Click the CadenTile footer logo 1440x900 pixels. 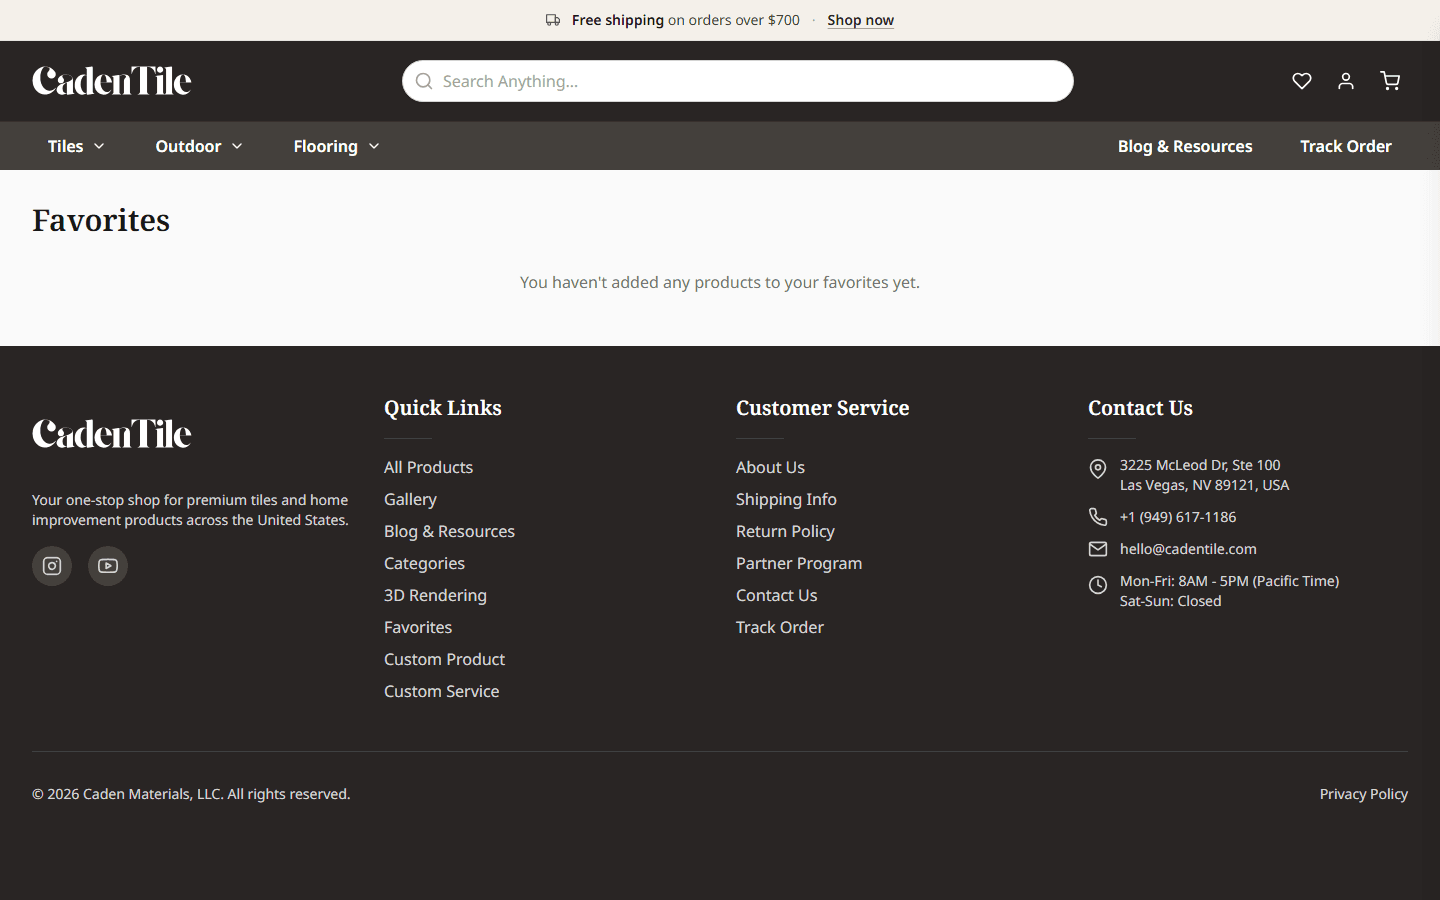111,434
